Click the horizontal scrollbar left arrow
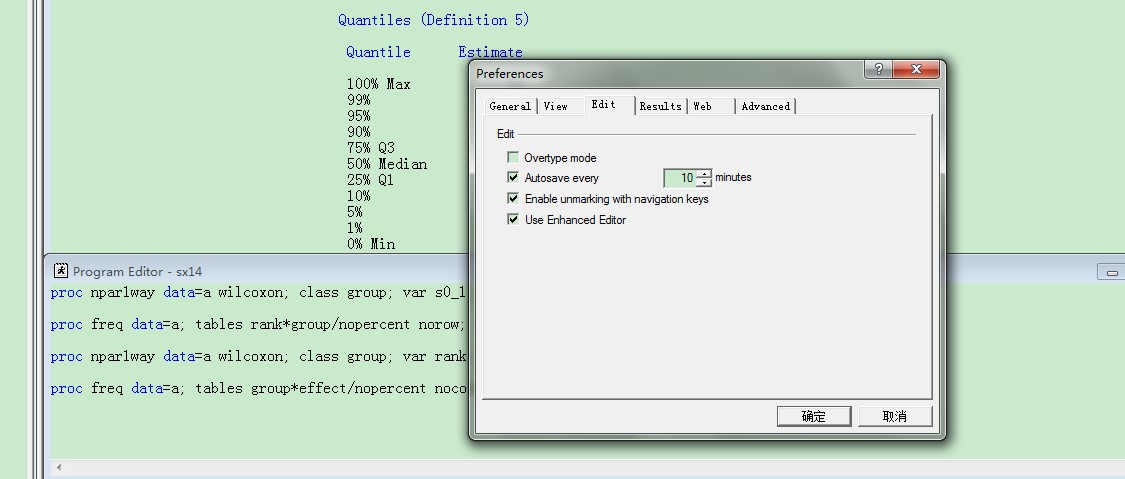Viewport: 1125px width, 479px height. pos(58,467)
